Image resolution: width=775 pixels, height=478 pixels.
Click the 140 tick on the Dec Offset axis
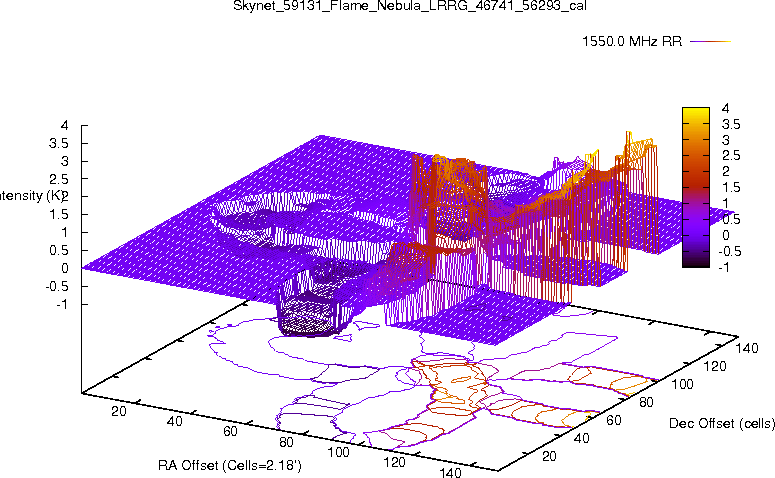747,348
